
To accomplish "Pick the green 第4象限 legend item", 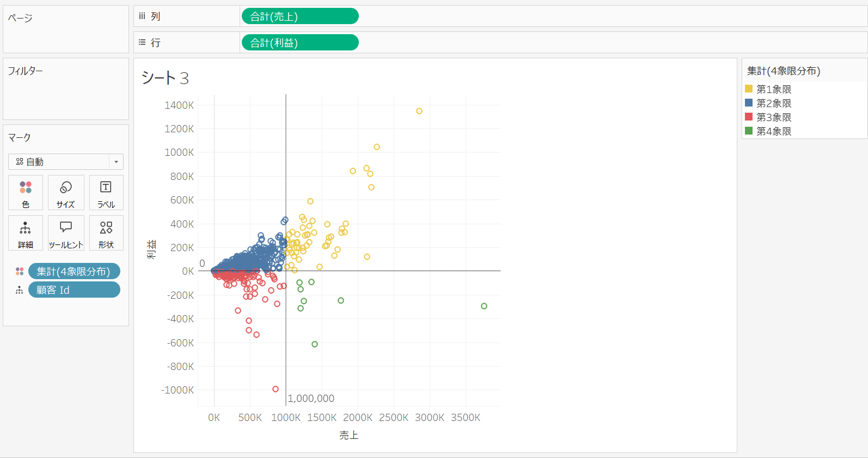I will point(773,131).
